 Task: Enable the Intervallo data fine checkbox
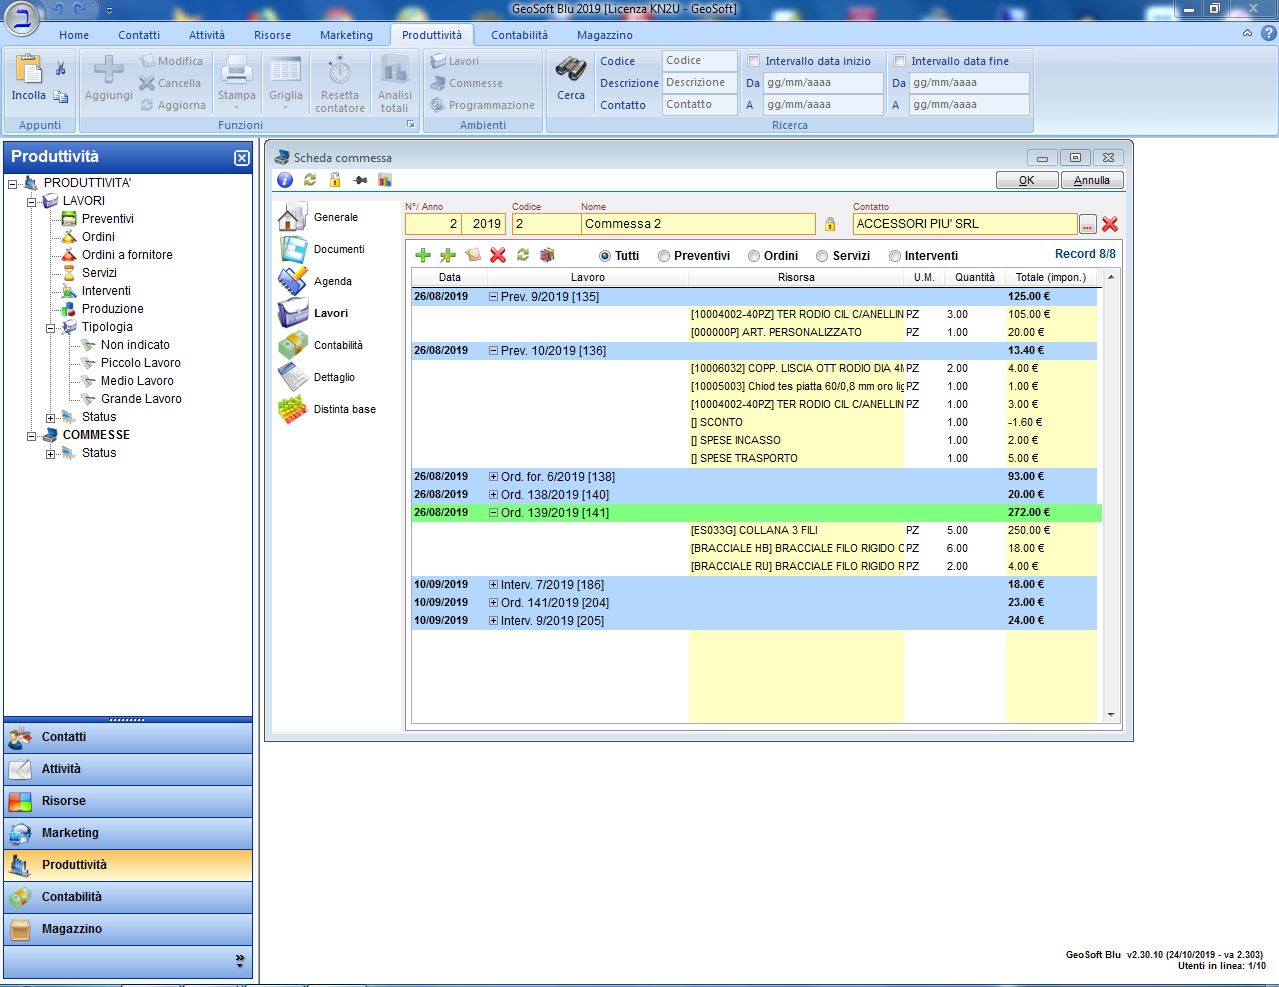click(900, 61)
